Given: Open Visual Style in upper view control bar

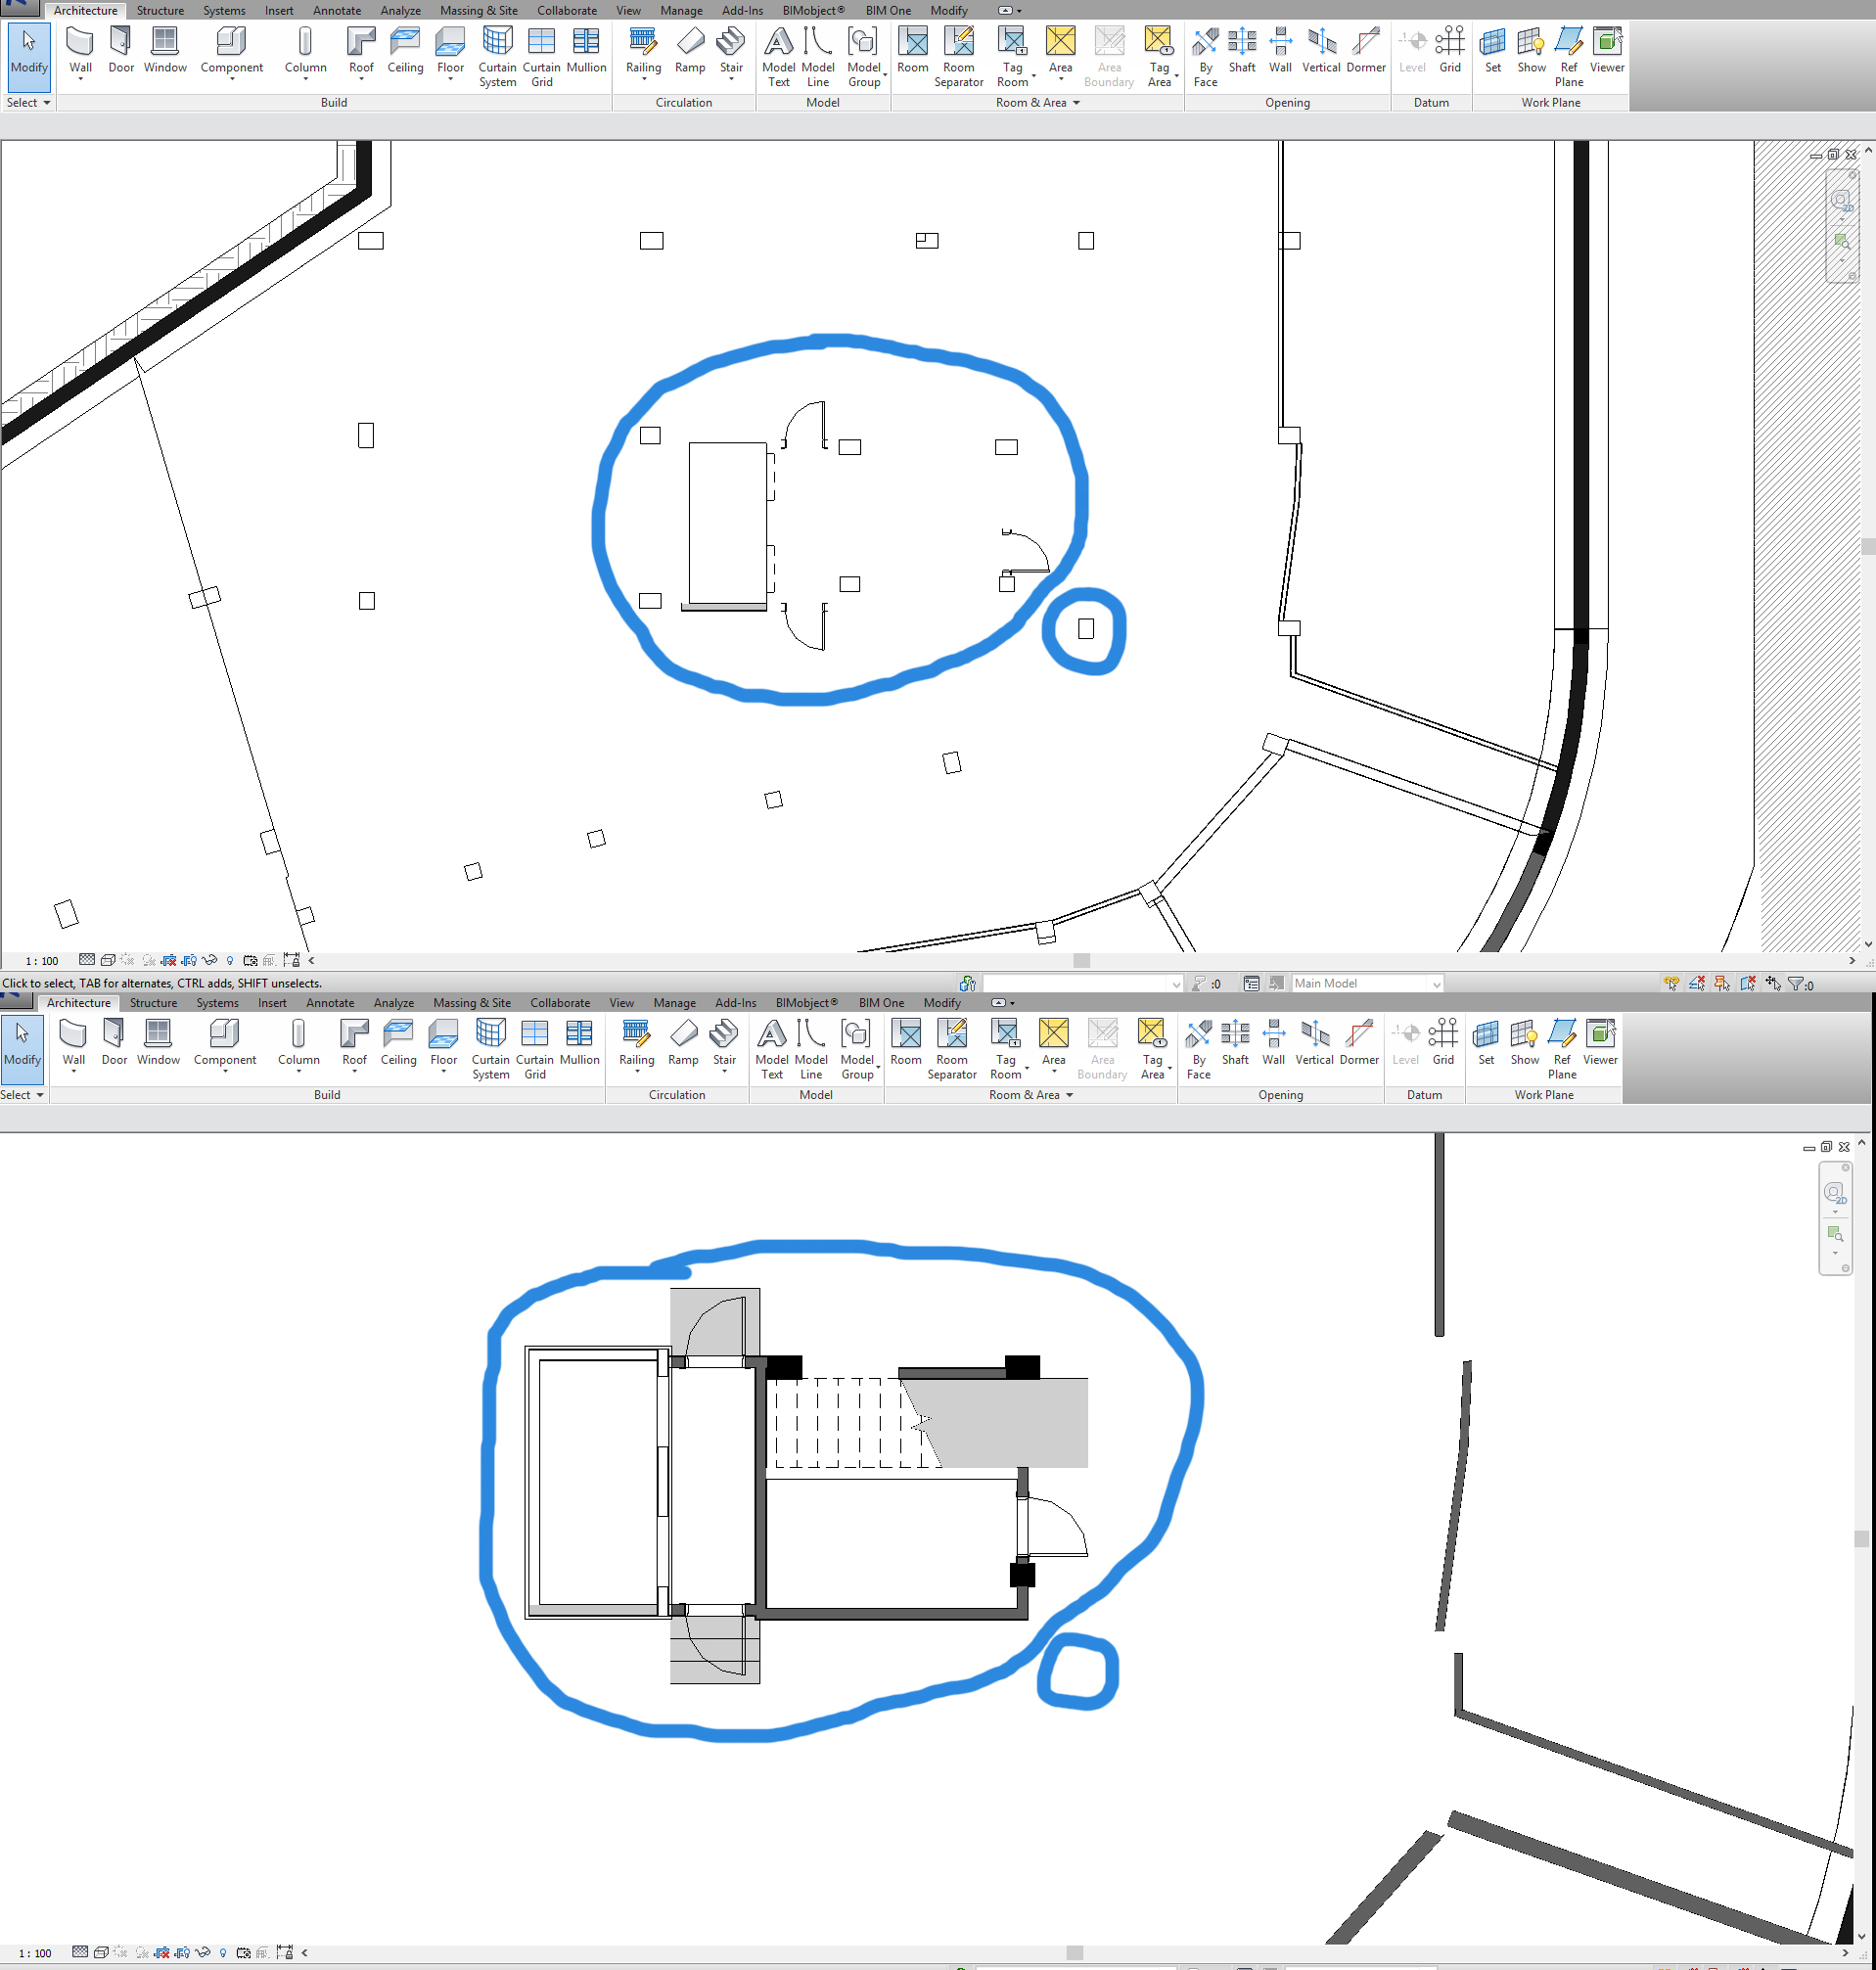Looking at the screenshot, I should pyautogui.click(x=108, y=960).
